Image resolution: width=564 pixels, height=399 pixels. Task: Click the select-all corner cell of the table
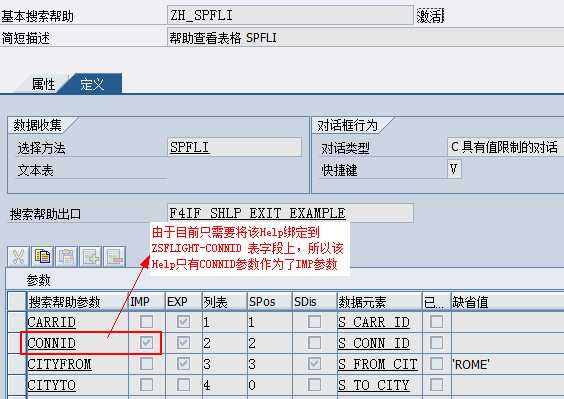pos(17,302)
